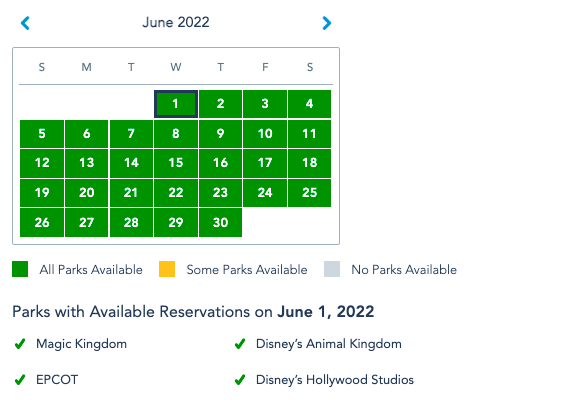Select June 4 on the calendar

click(309, 104)
